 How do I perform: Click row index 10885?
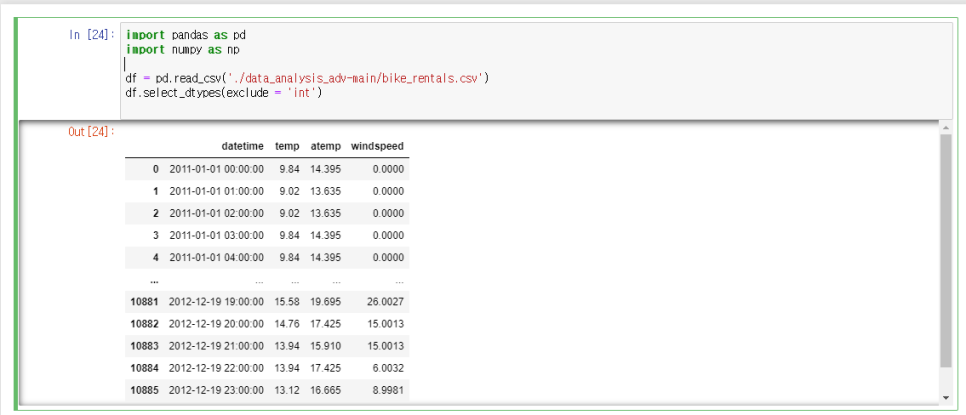[144, 390]
